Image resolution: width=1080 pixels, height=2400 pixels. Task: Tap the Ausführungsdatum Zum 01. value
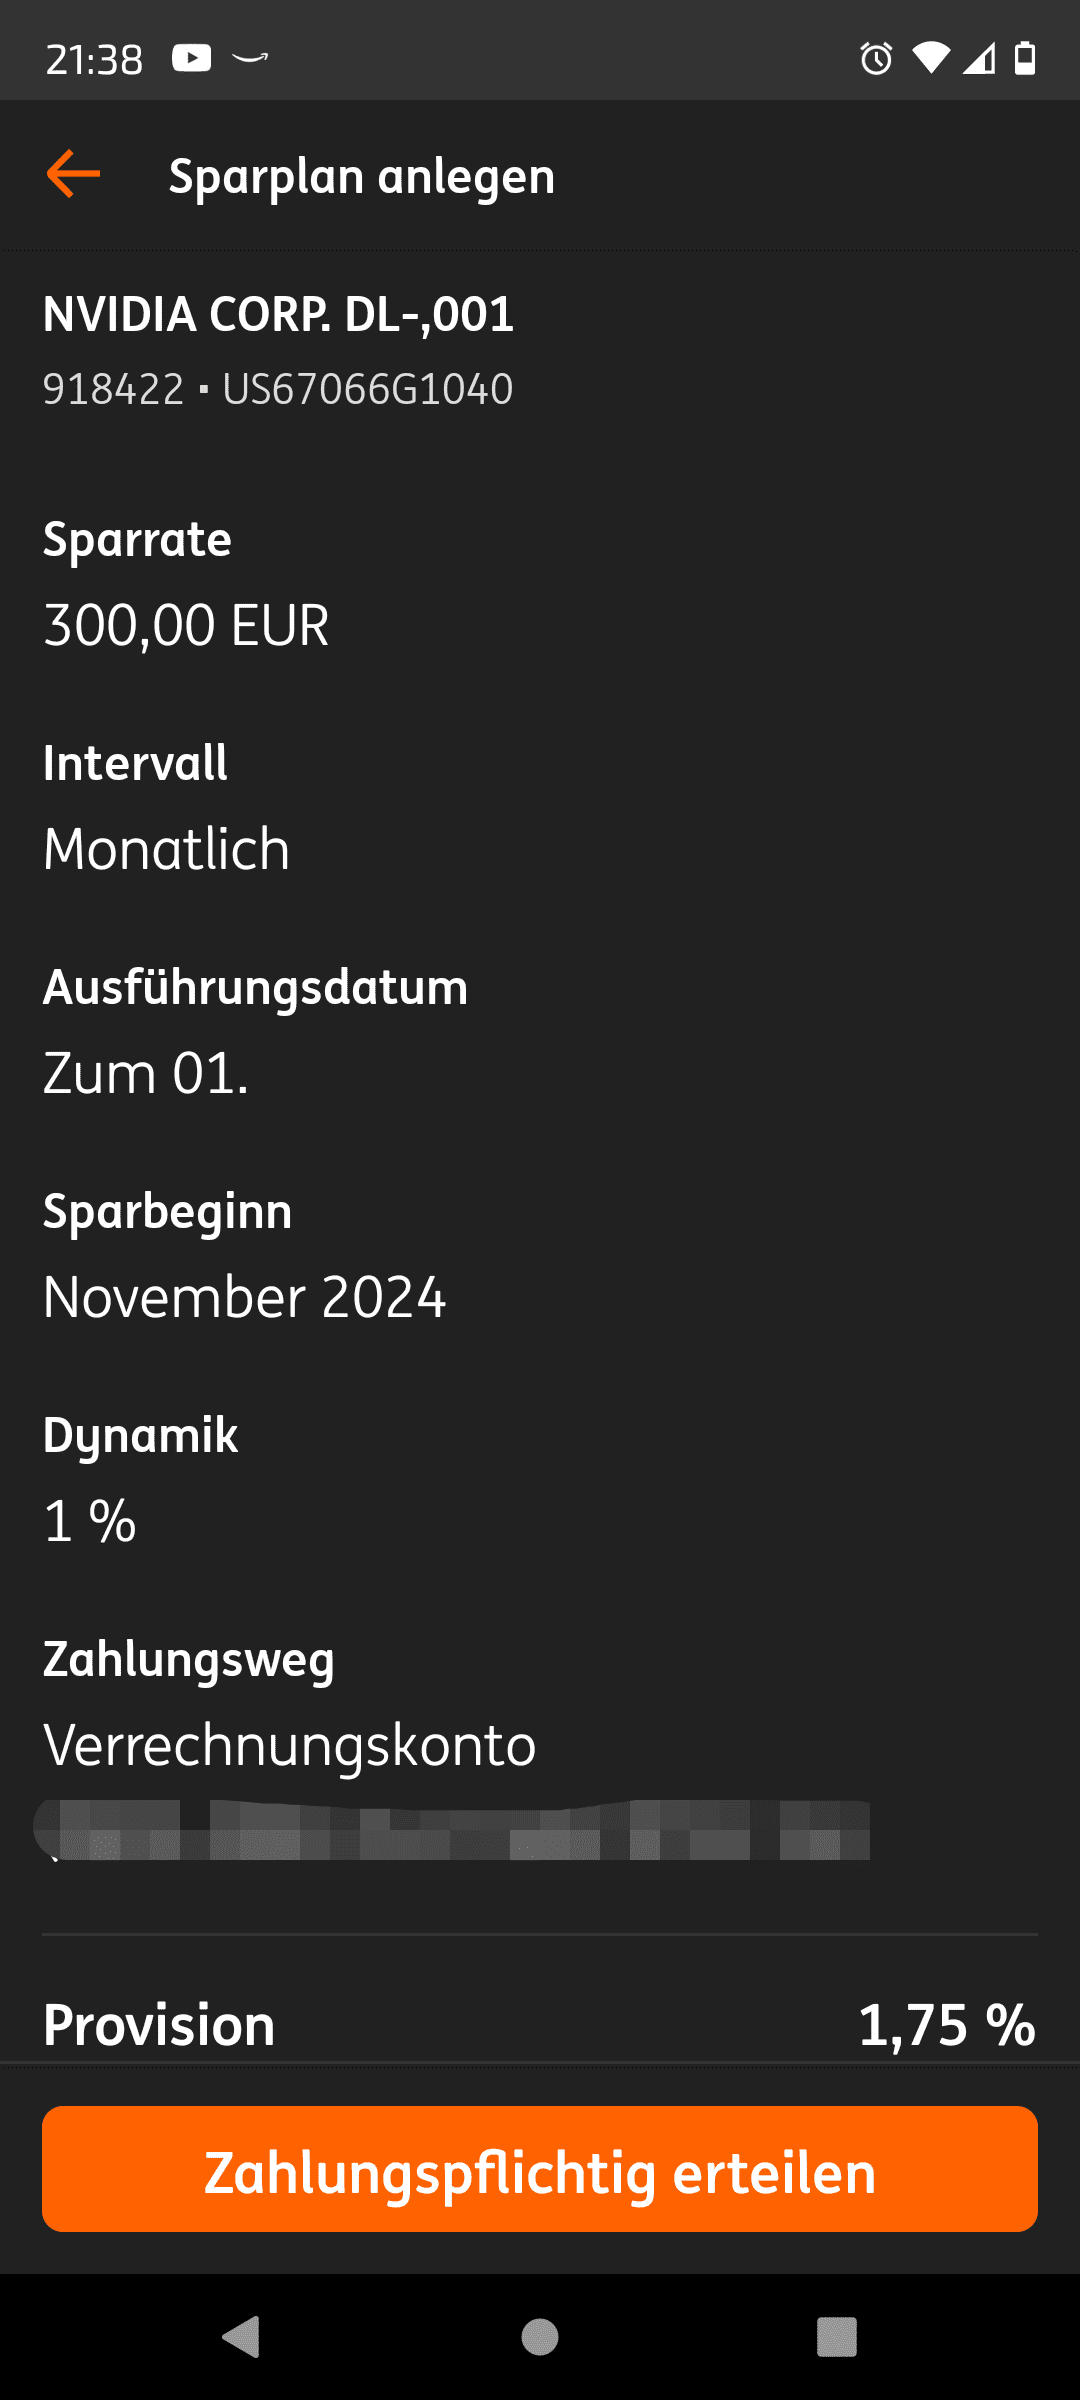click(x=146, y=1074)
